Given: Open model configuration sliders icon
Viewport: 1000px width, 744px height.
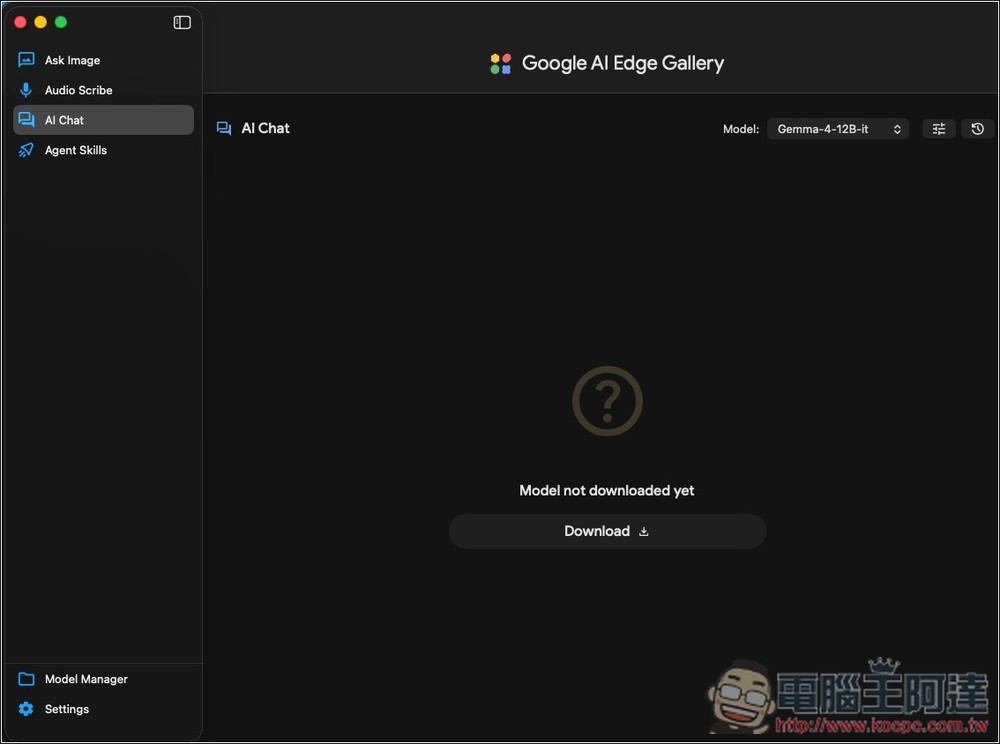Looking at the screenshot, I should [939, 129].
